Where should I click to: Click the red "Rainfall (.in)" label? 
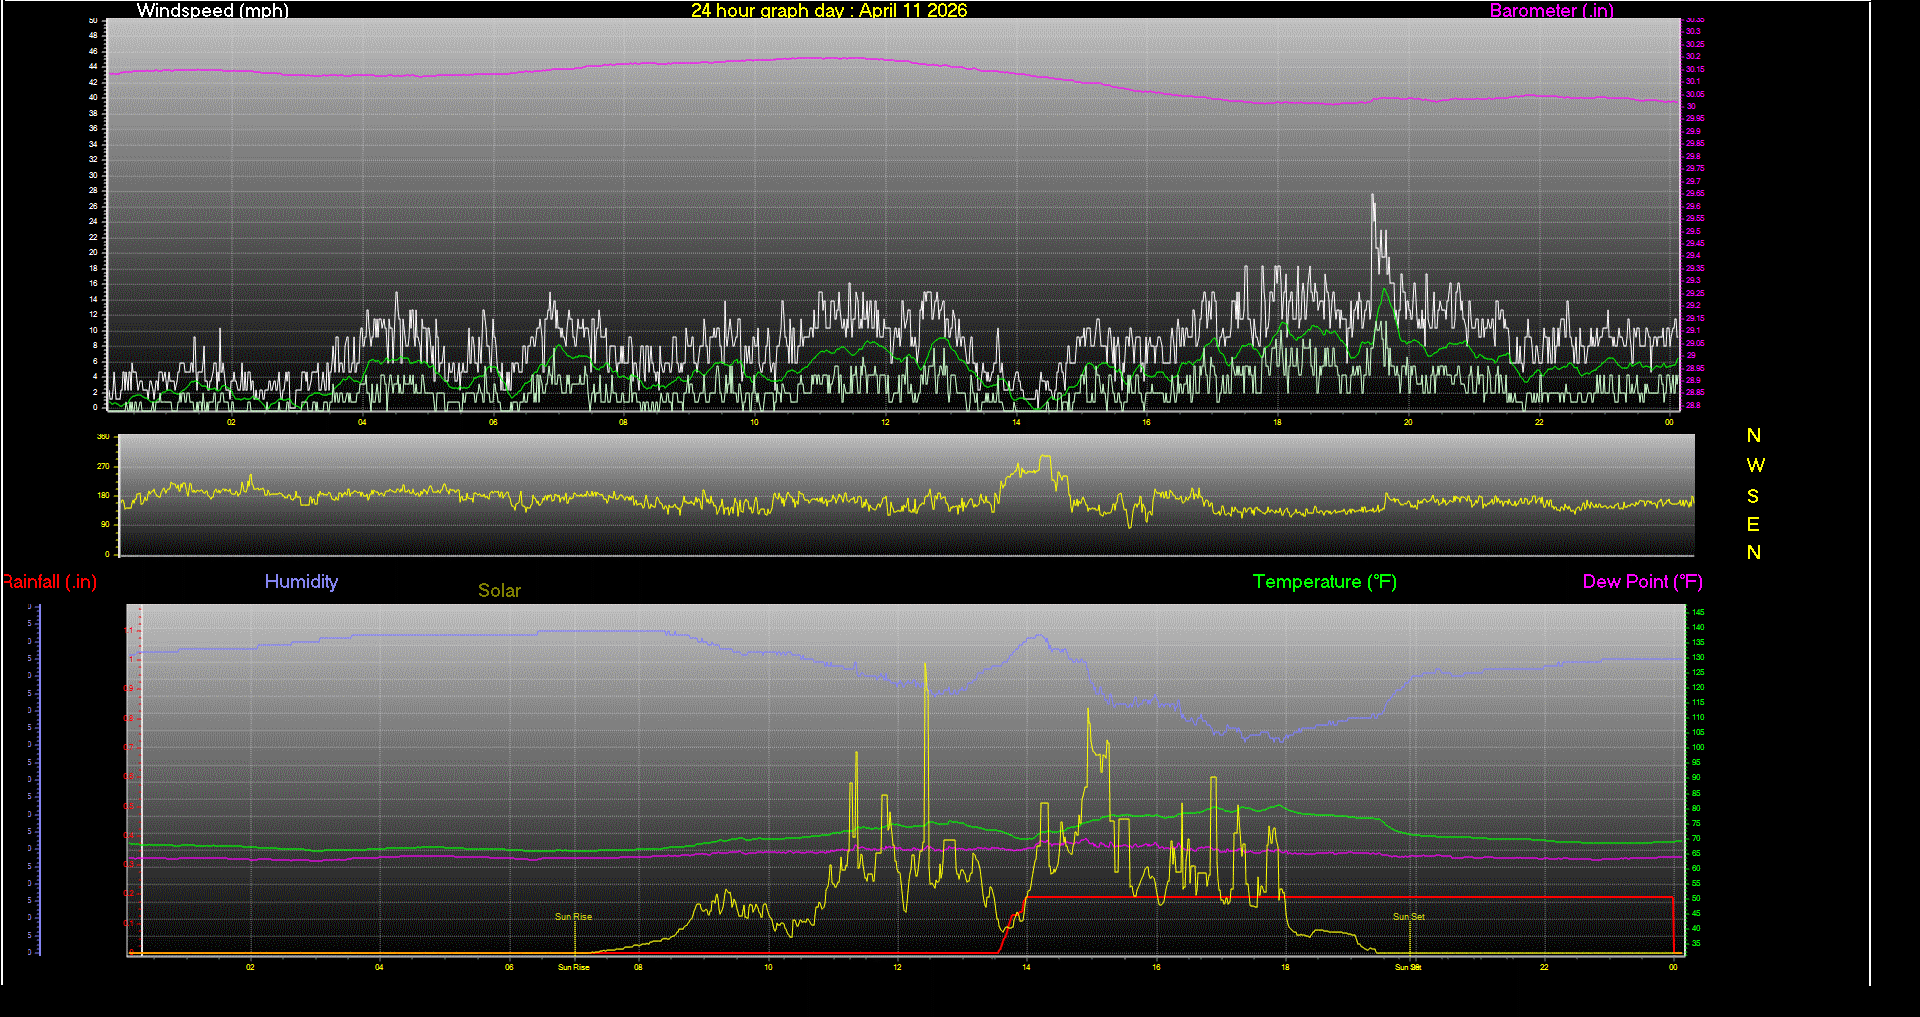click(50, 582)
